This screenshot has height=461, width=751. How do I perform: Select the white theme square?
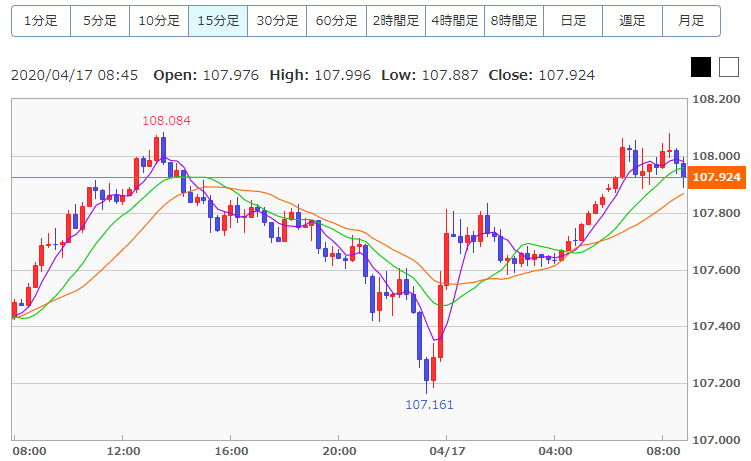(x=729, y=67)
